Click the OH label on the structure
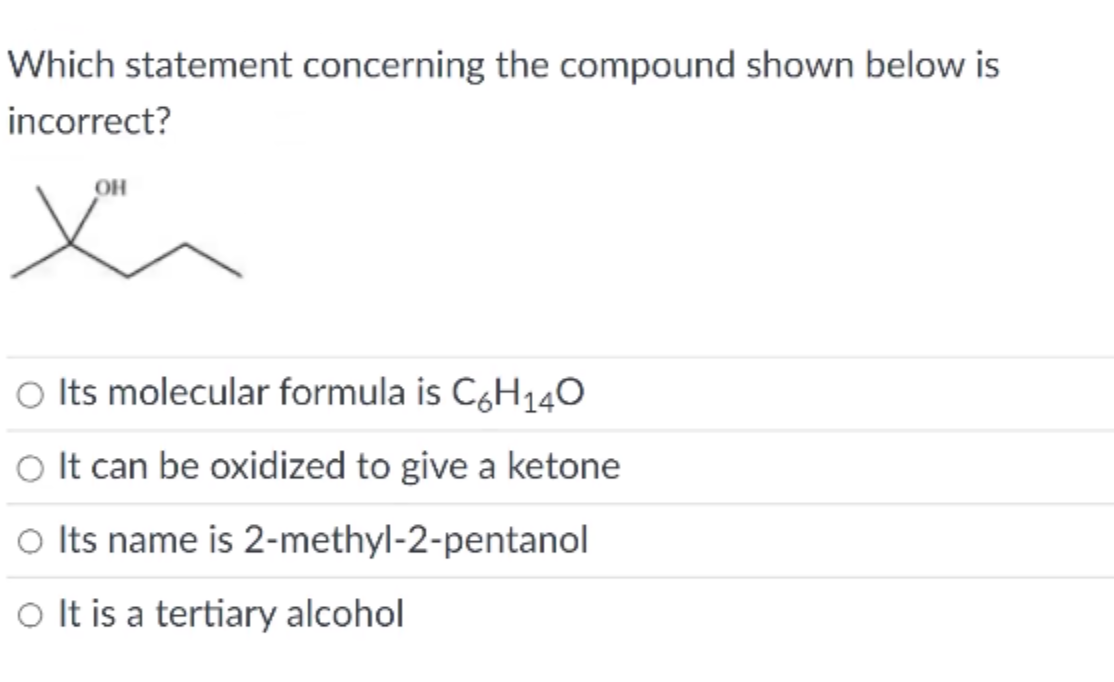 [108, 186]
